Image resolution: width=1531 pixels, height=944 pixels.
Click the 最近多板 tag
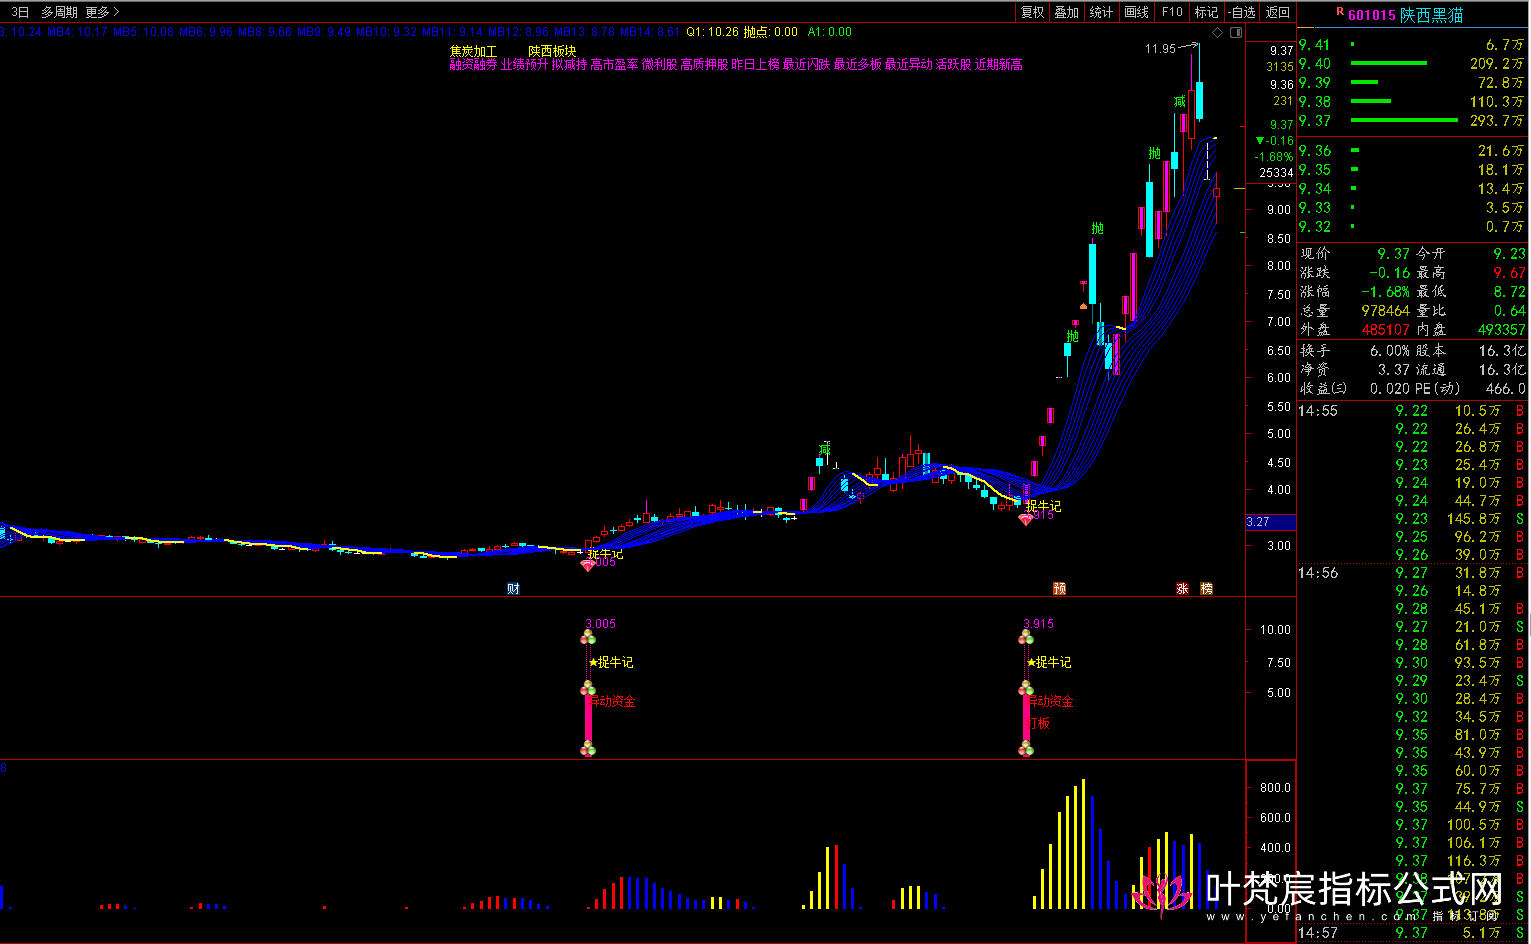coord(858,65)
